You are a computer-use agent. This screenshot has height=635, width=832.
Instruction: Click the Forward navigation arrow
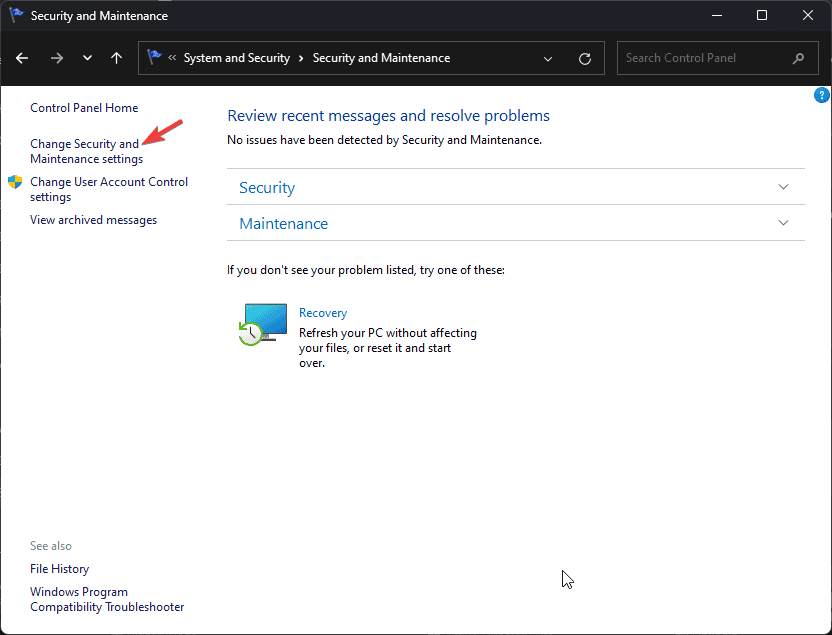pos(57,58)
